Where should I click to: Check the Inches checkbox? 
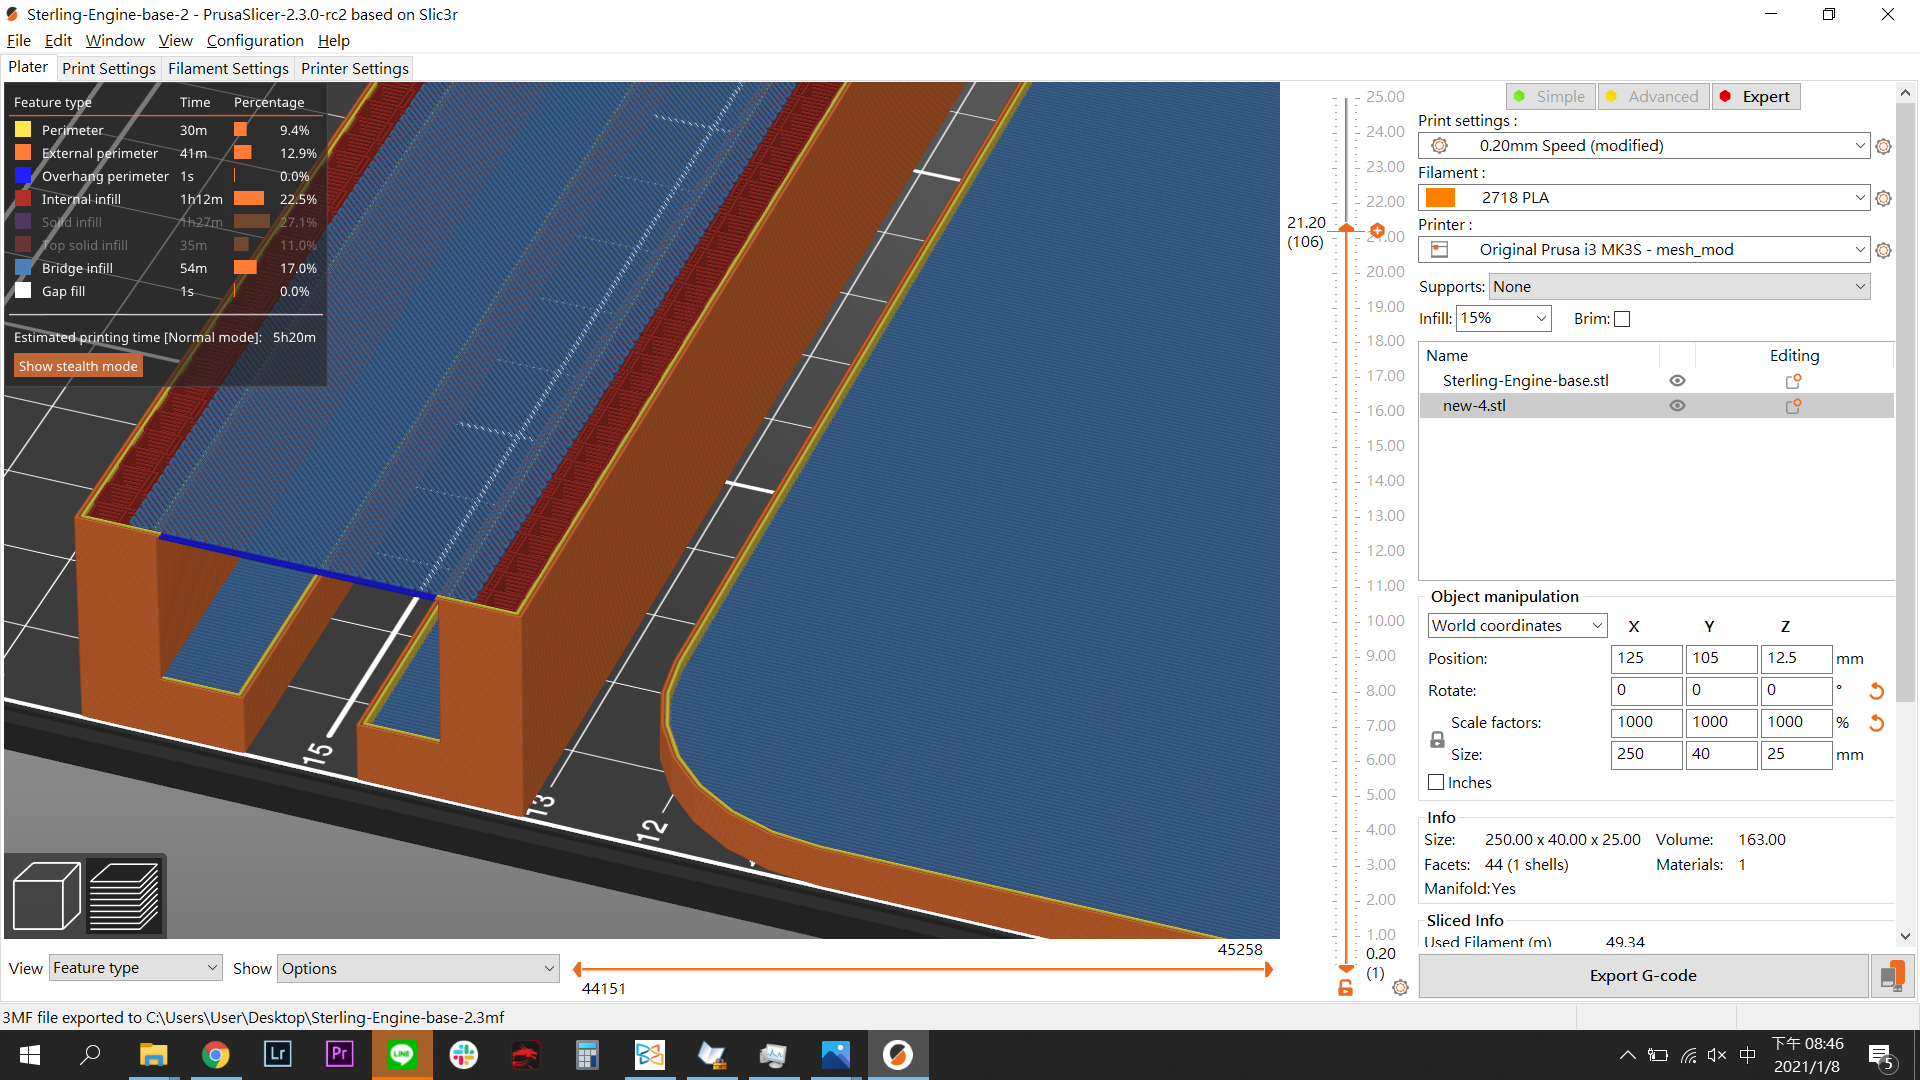[x=1436, y=782]
